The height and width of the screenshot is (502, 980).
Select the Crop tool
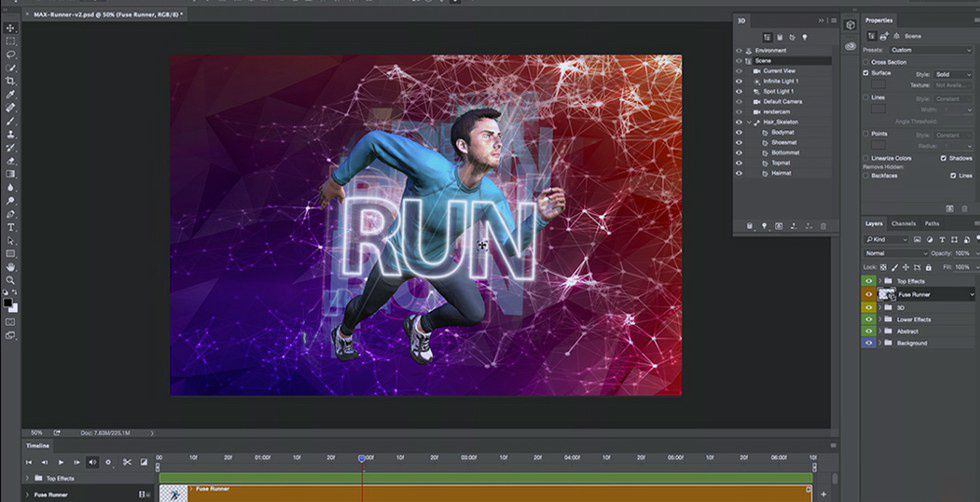click(x=11, y=80)
